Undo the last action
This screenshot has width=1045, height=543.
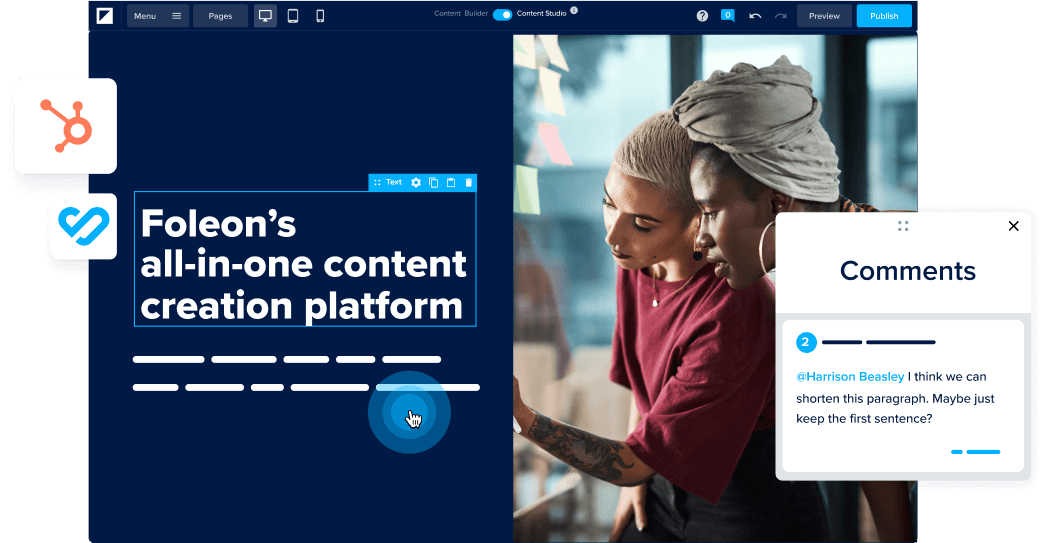[x=755, y=16]
